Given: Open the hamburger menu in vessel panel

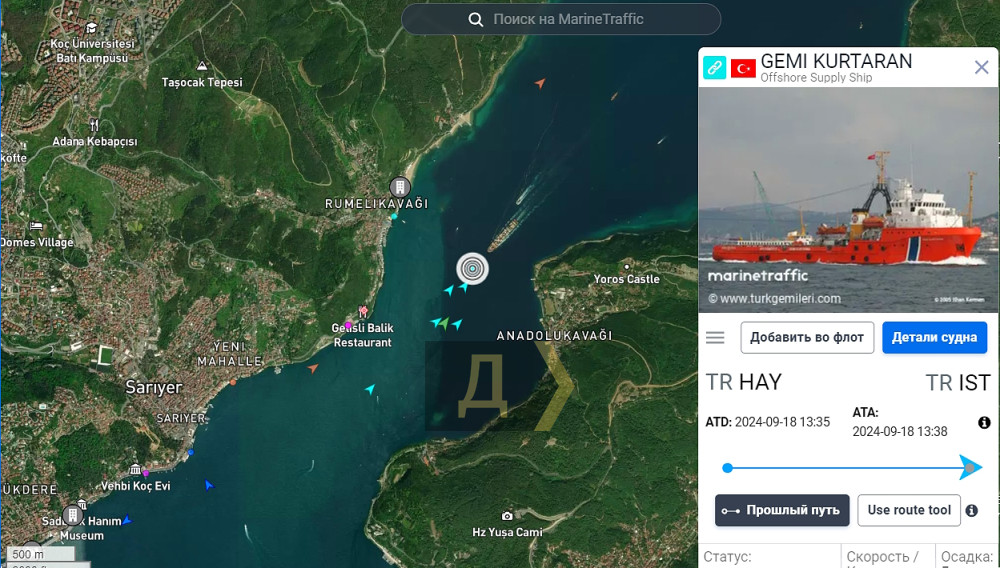Looking at the screenshot, I should point(715,338).
